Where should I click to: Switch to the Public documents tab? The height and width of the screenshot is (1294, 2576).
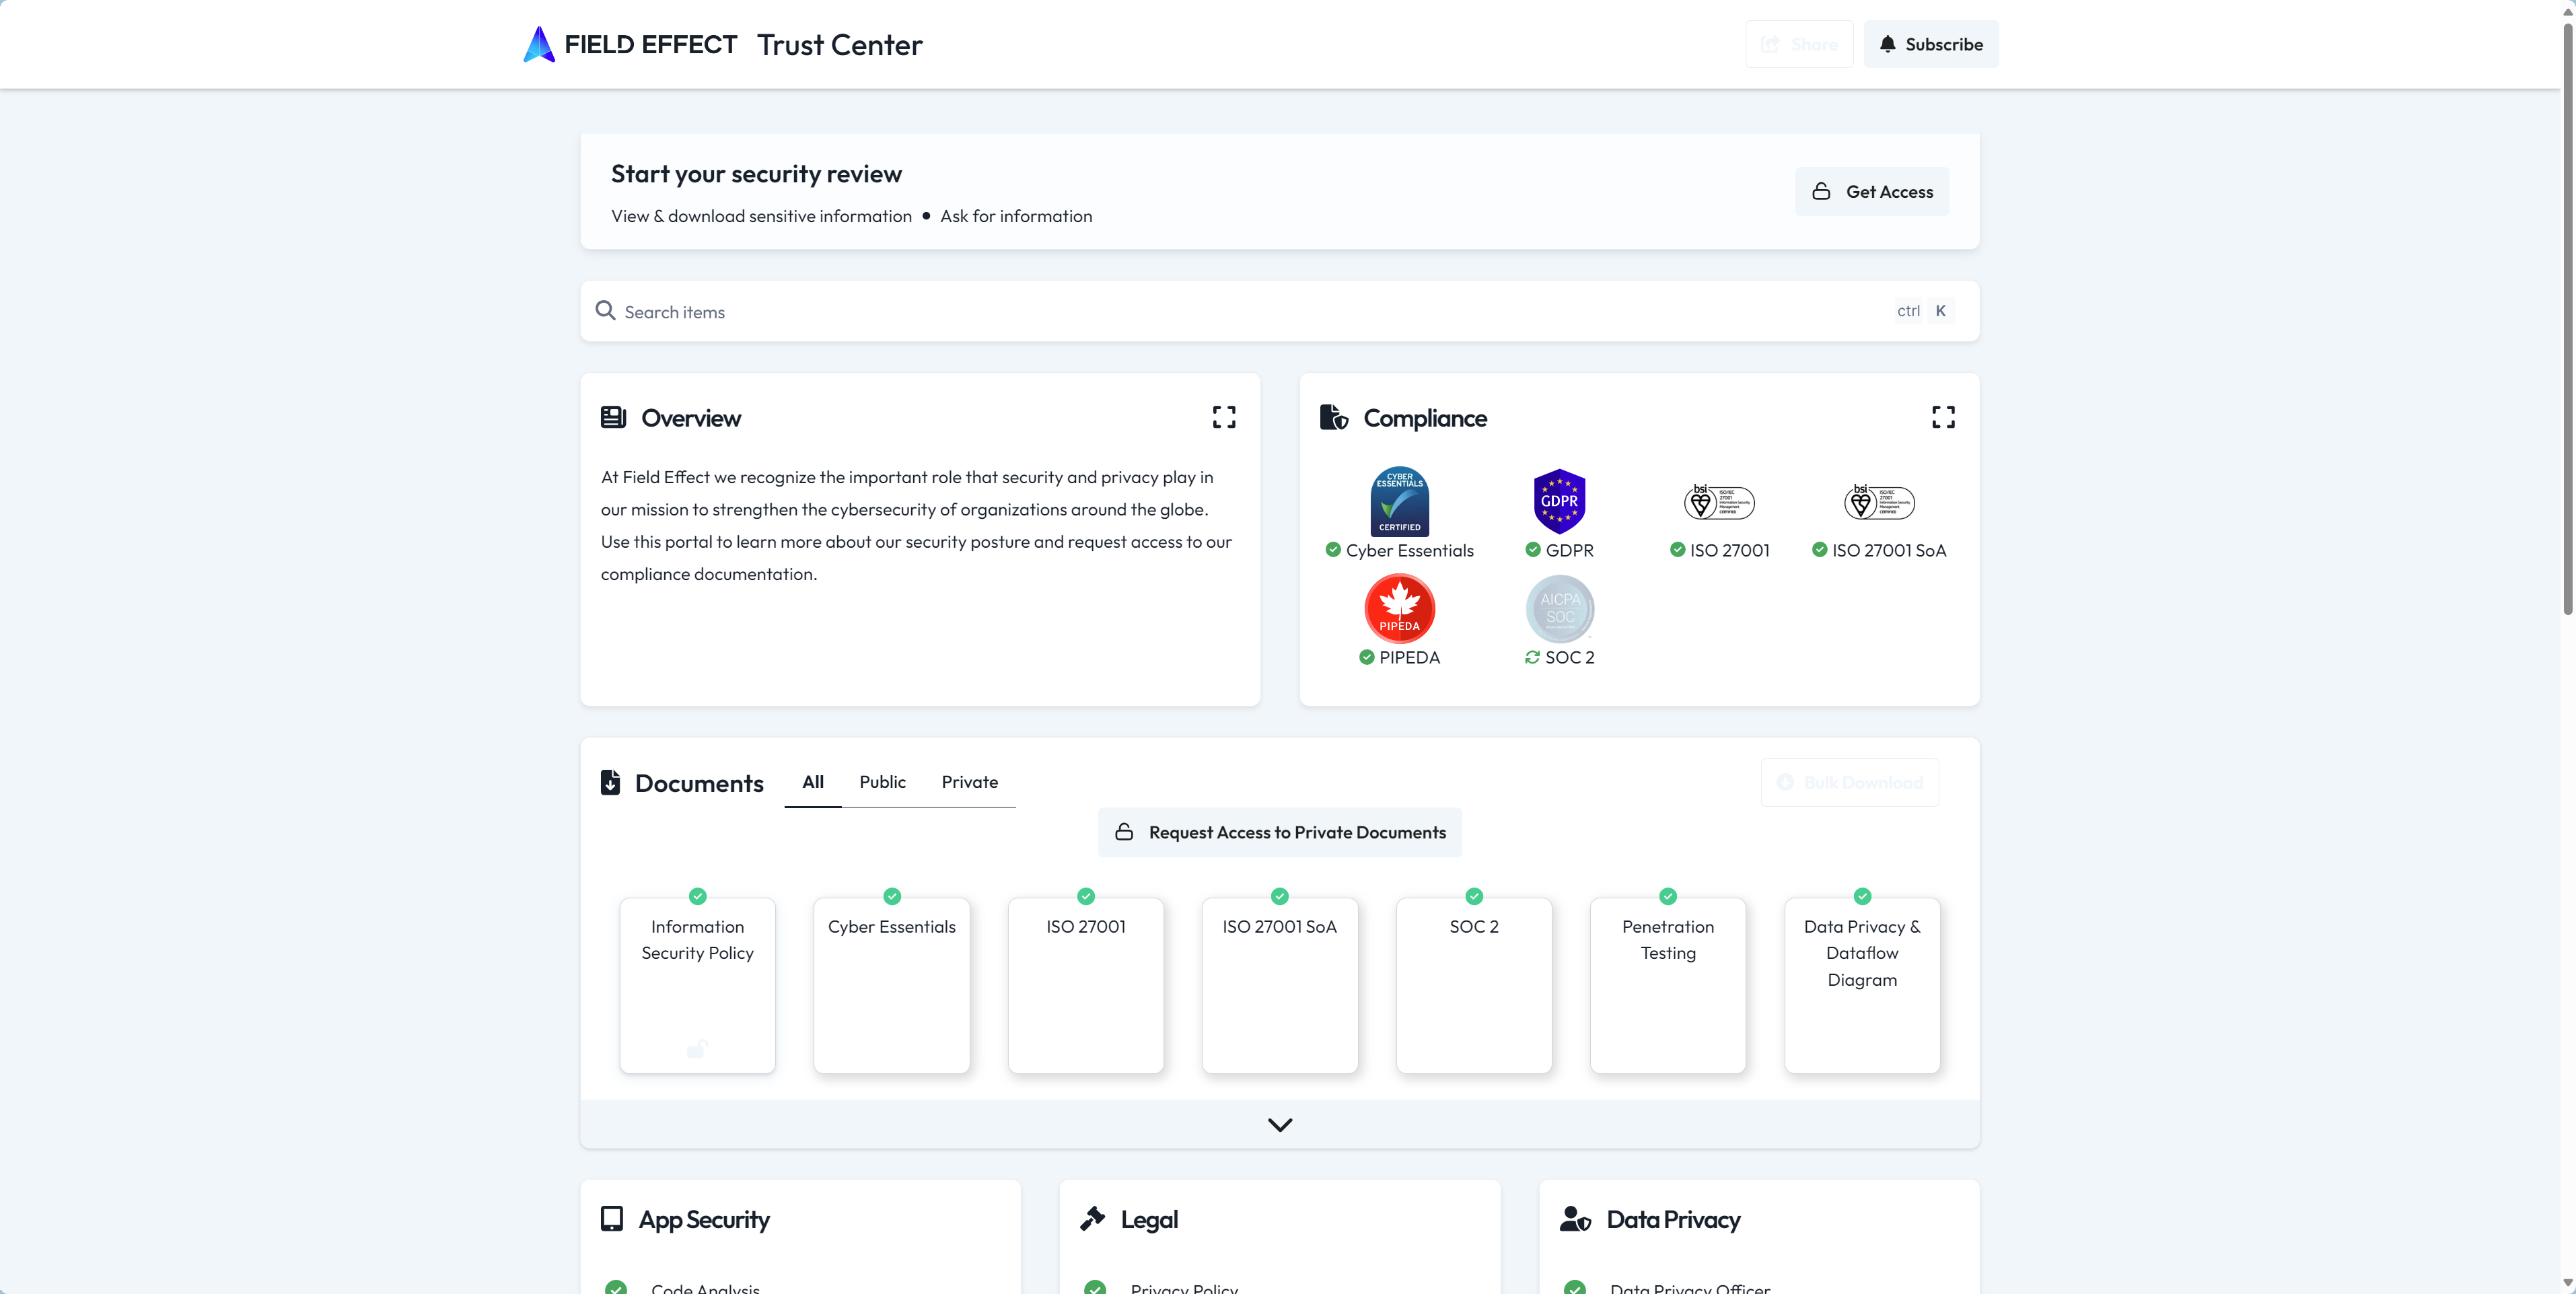point(882,782)
